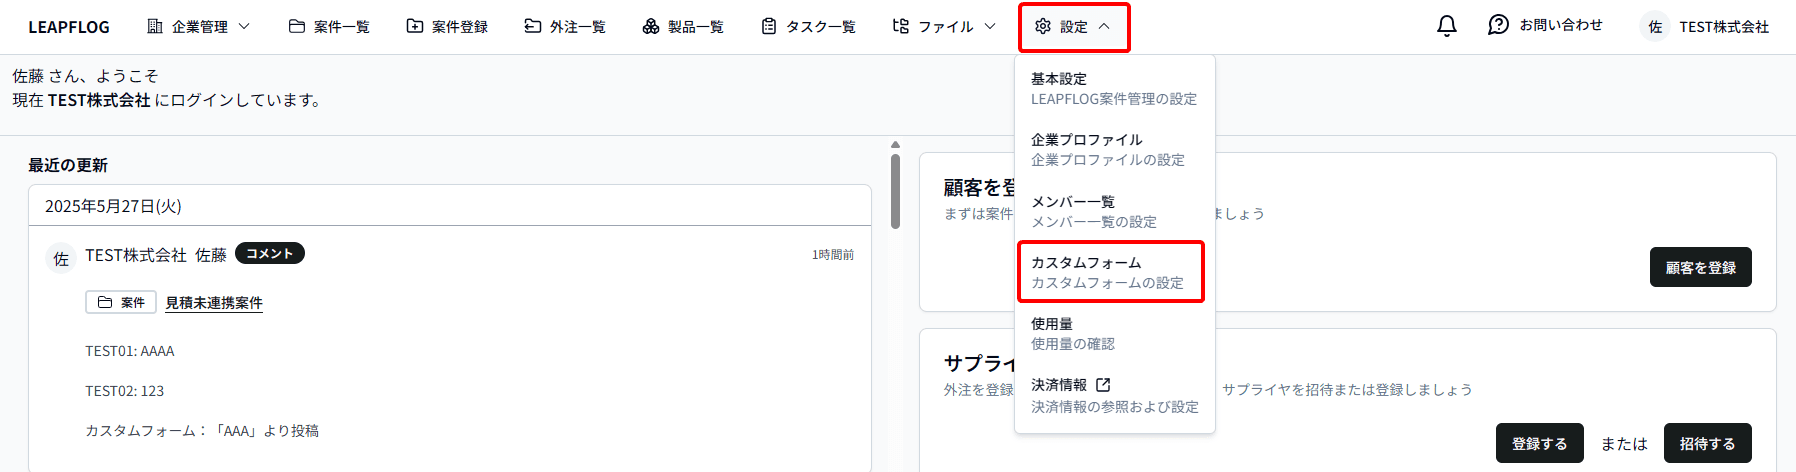Open 基本設定 in the settings menu

click(x=1112, y=88)
